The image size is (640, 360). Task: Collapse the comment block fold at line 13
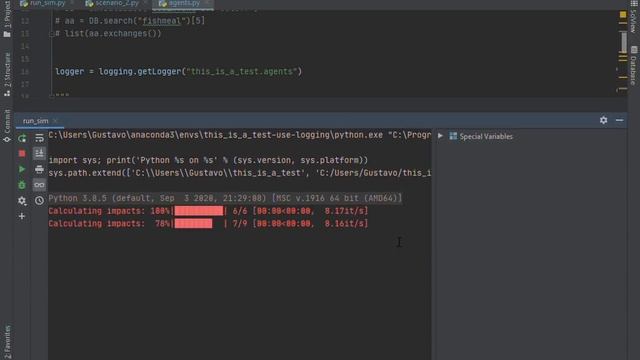coord(52,34)
